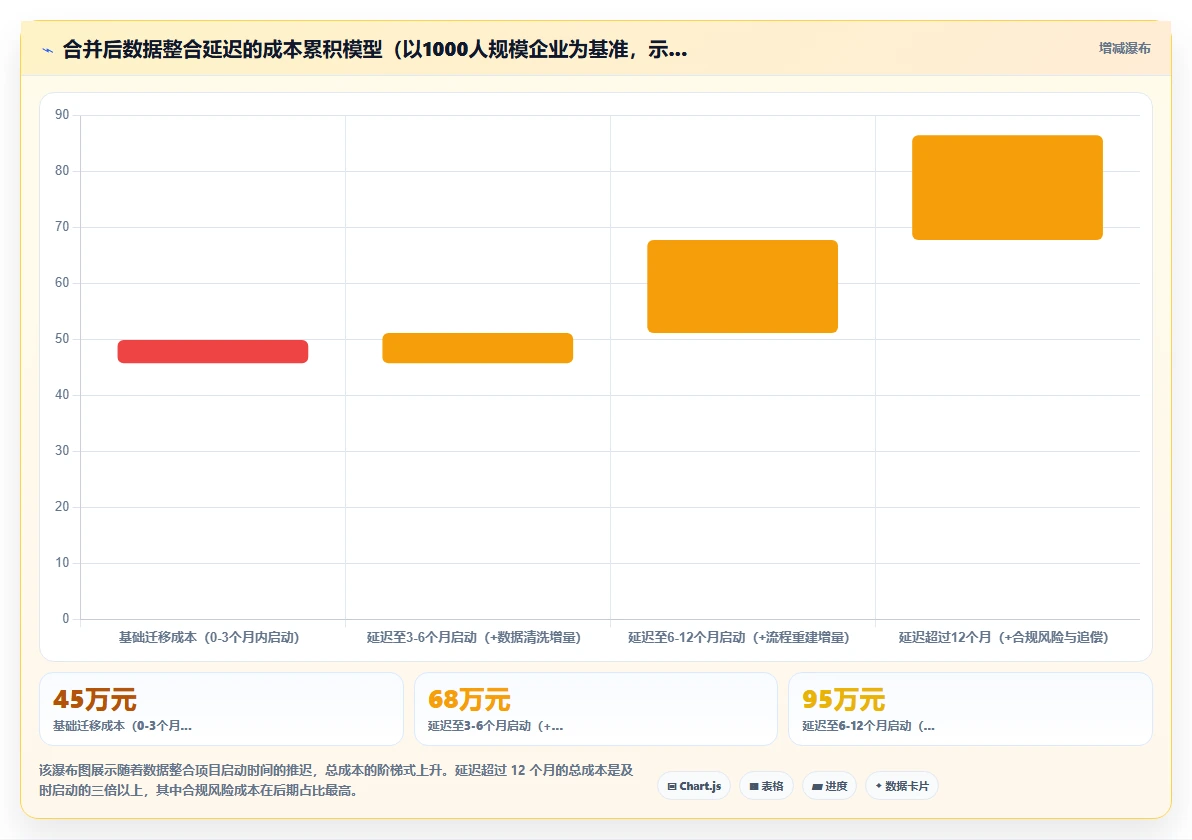Image resolution: width=1192 pixels, height=840 pixels.
Task: Select the 68万元 data card
Action: tap(596, 708)
